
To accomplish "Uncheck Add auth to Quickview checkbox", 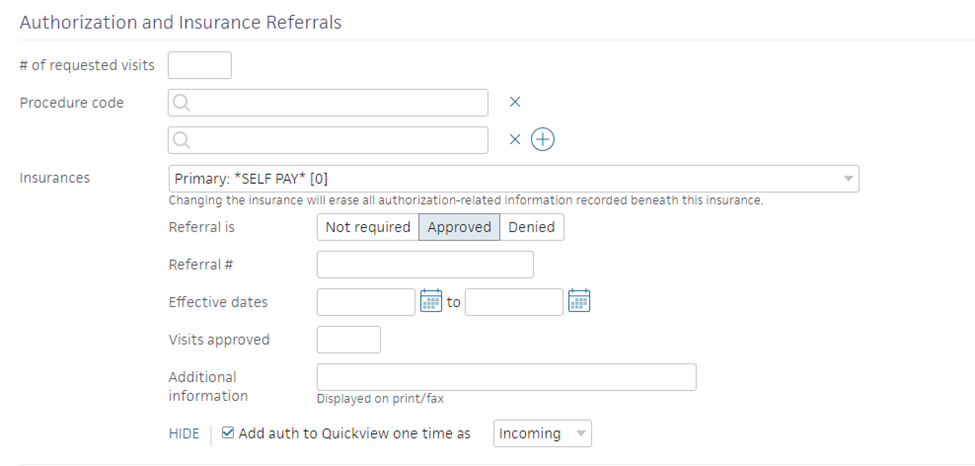I will pos(228,433).
